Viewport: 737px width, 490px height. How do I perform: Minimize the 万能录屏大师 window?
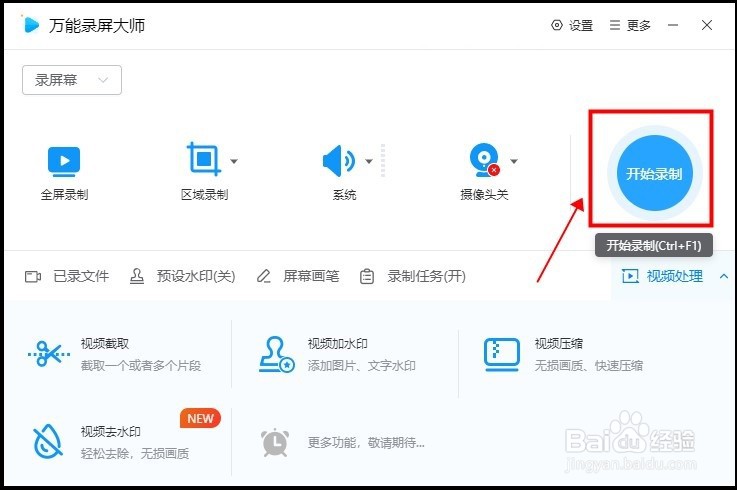pos(673,25)
